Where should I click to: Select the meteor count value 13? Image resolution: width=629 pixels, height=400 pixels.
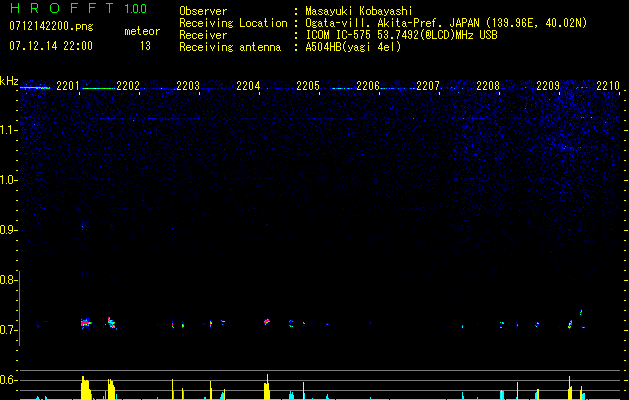pyautogui.click(x=145, y=46)
